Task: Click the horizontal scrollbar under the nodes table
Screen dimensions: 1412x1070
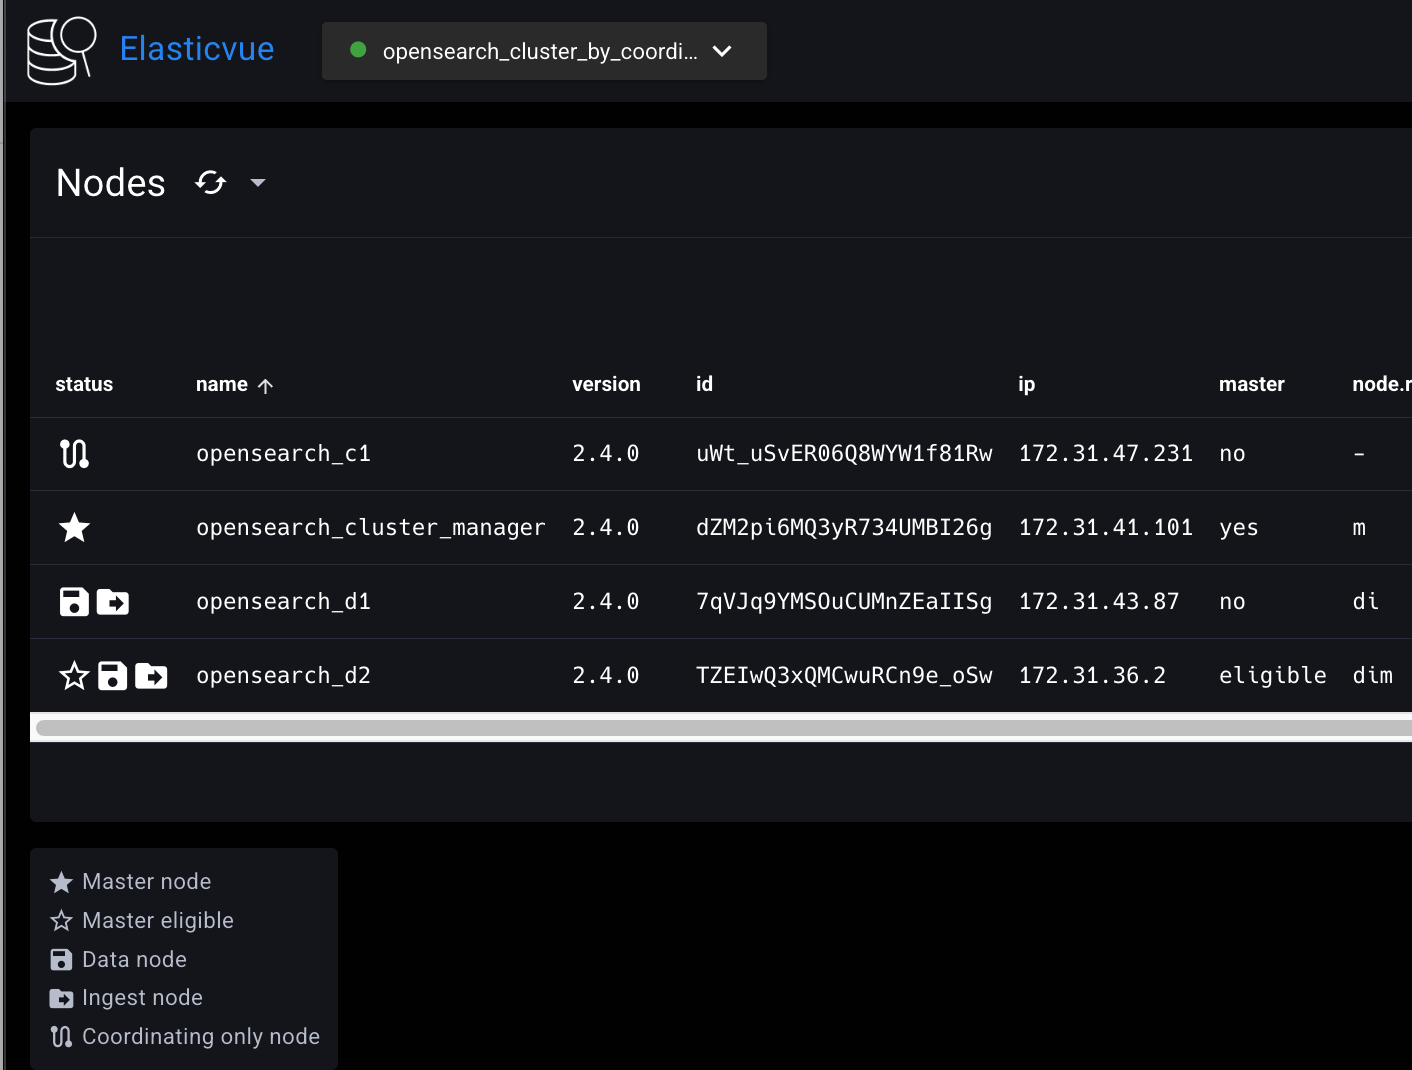Action: (x=724, y=728)
